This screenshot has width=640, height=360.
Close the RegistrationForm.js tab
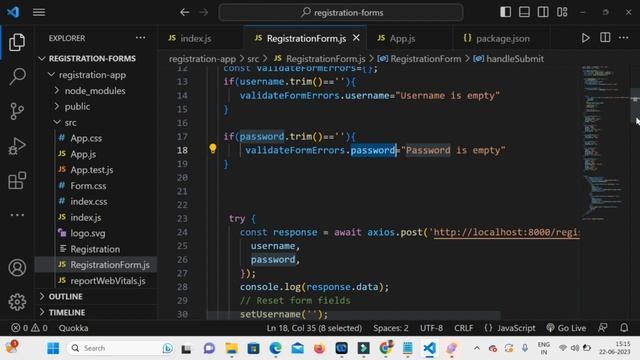356,38
